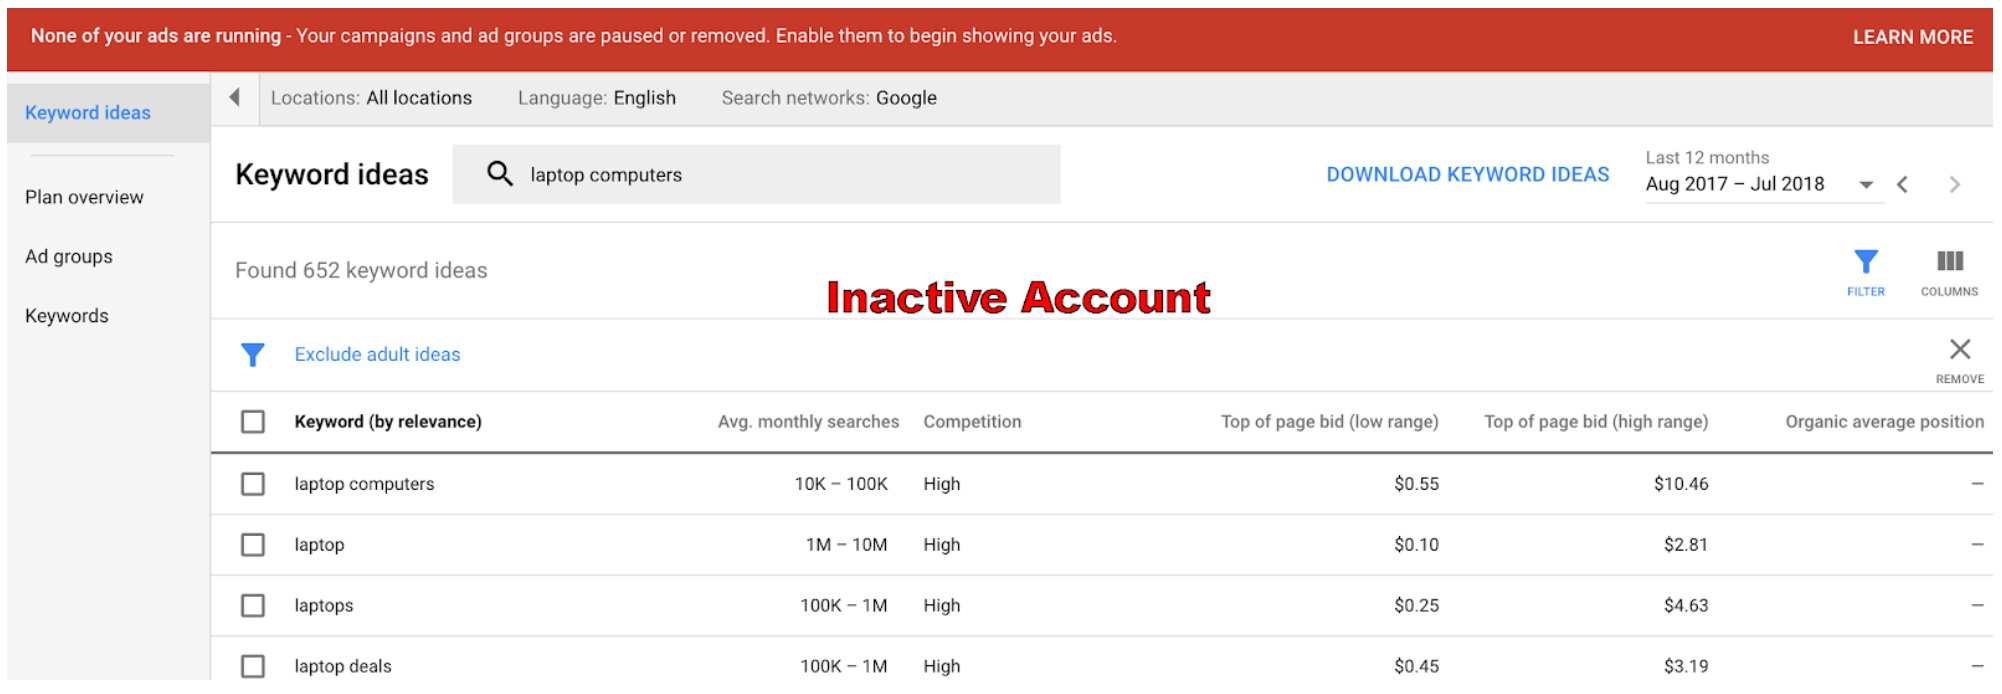Open Plan overview in sidebar

[84, 197]
